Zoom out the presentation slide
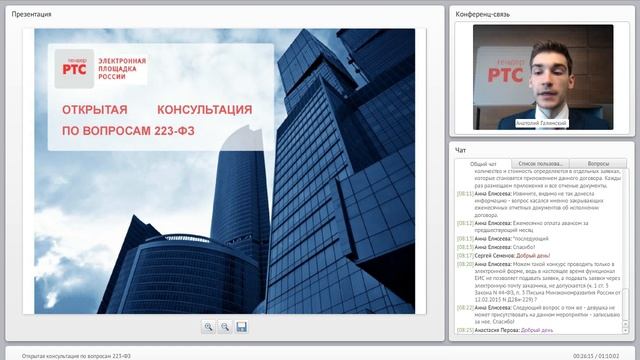The height and width of the screenshot is (360, 640). click(225, 327)
